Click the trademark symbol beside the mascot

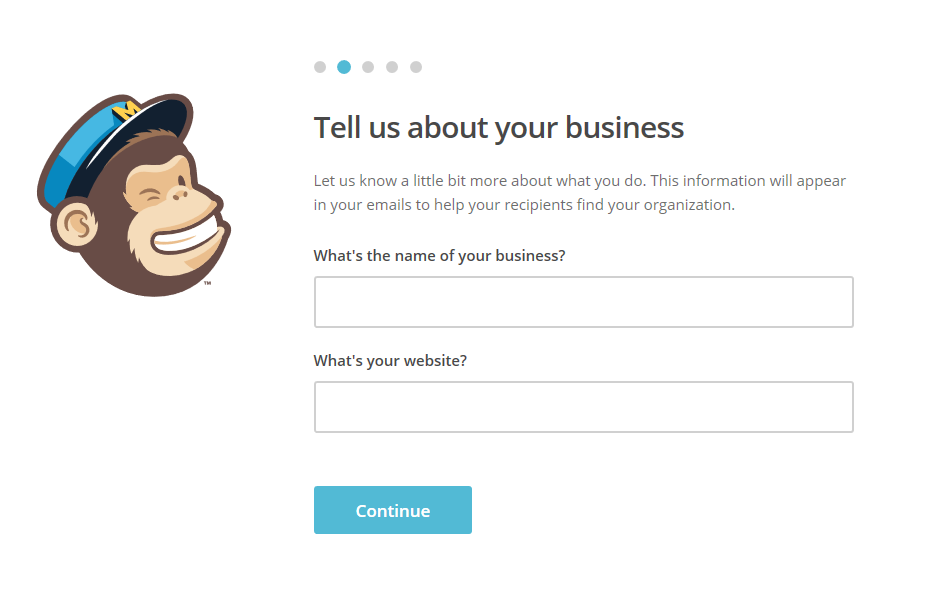click(x=207, y=284)
